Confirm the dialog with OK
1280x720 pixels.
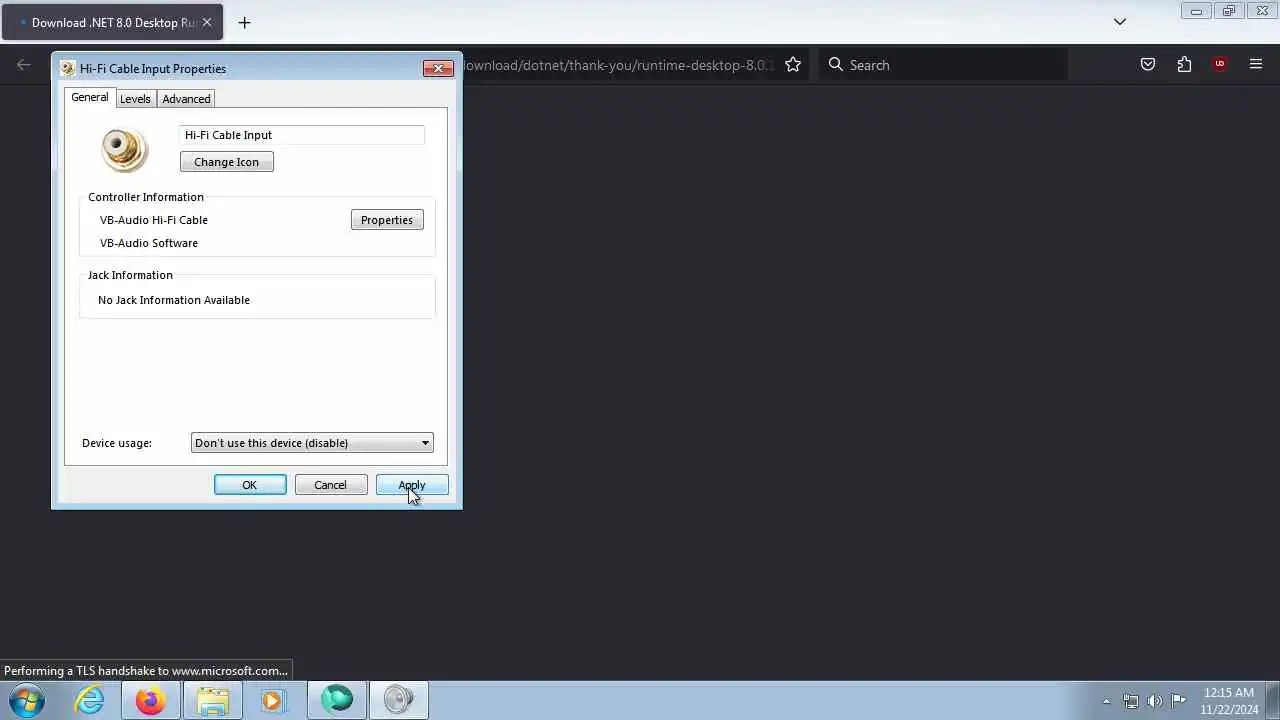click(250, 485)
